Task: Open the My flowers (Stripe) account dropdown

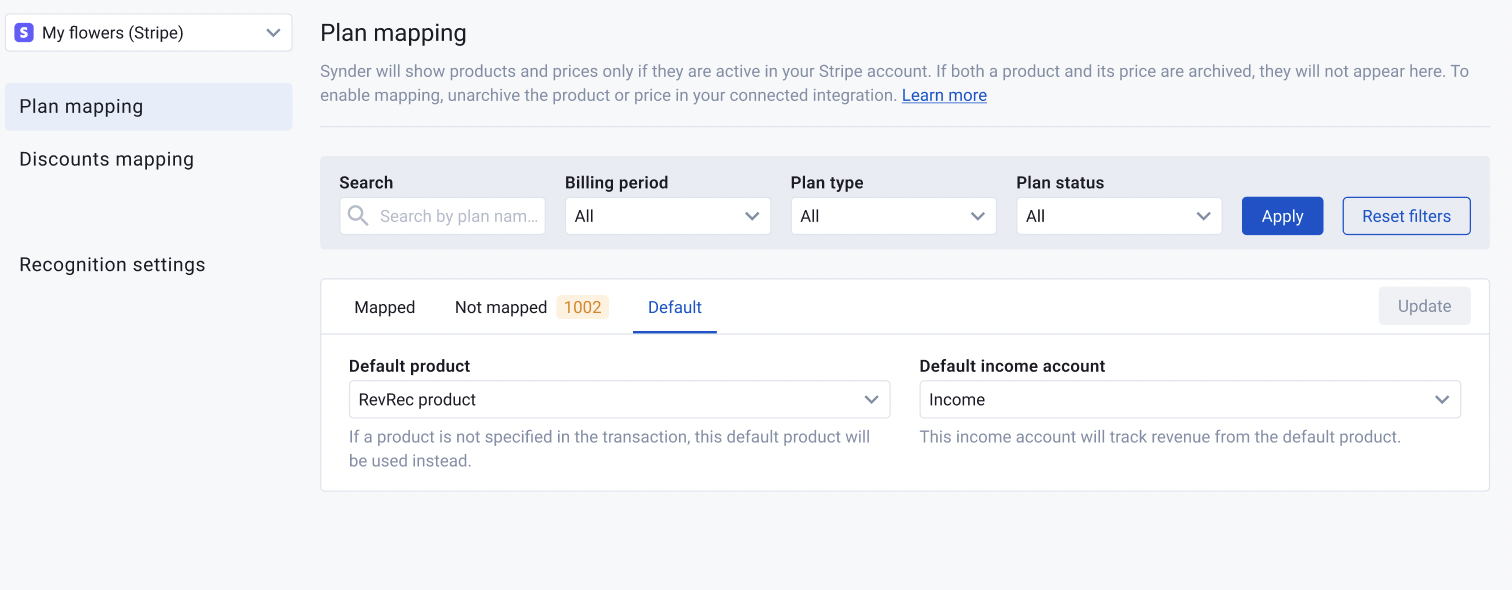Action: (x=149, y=33)
